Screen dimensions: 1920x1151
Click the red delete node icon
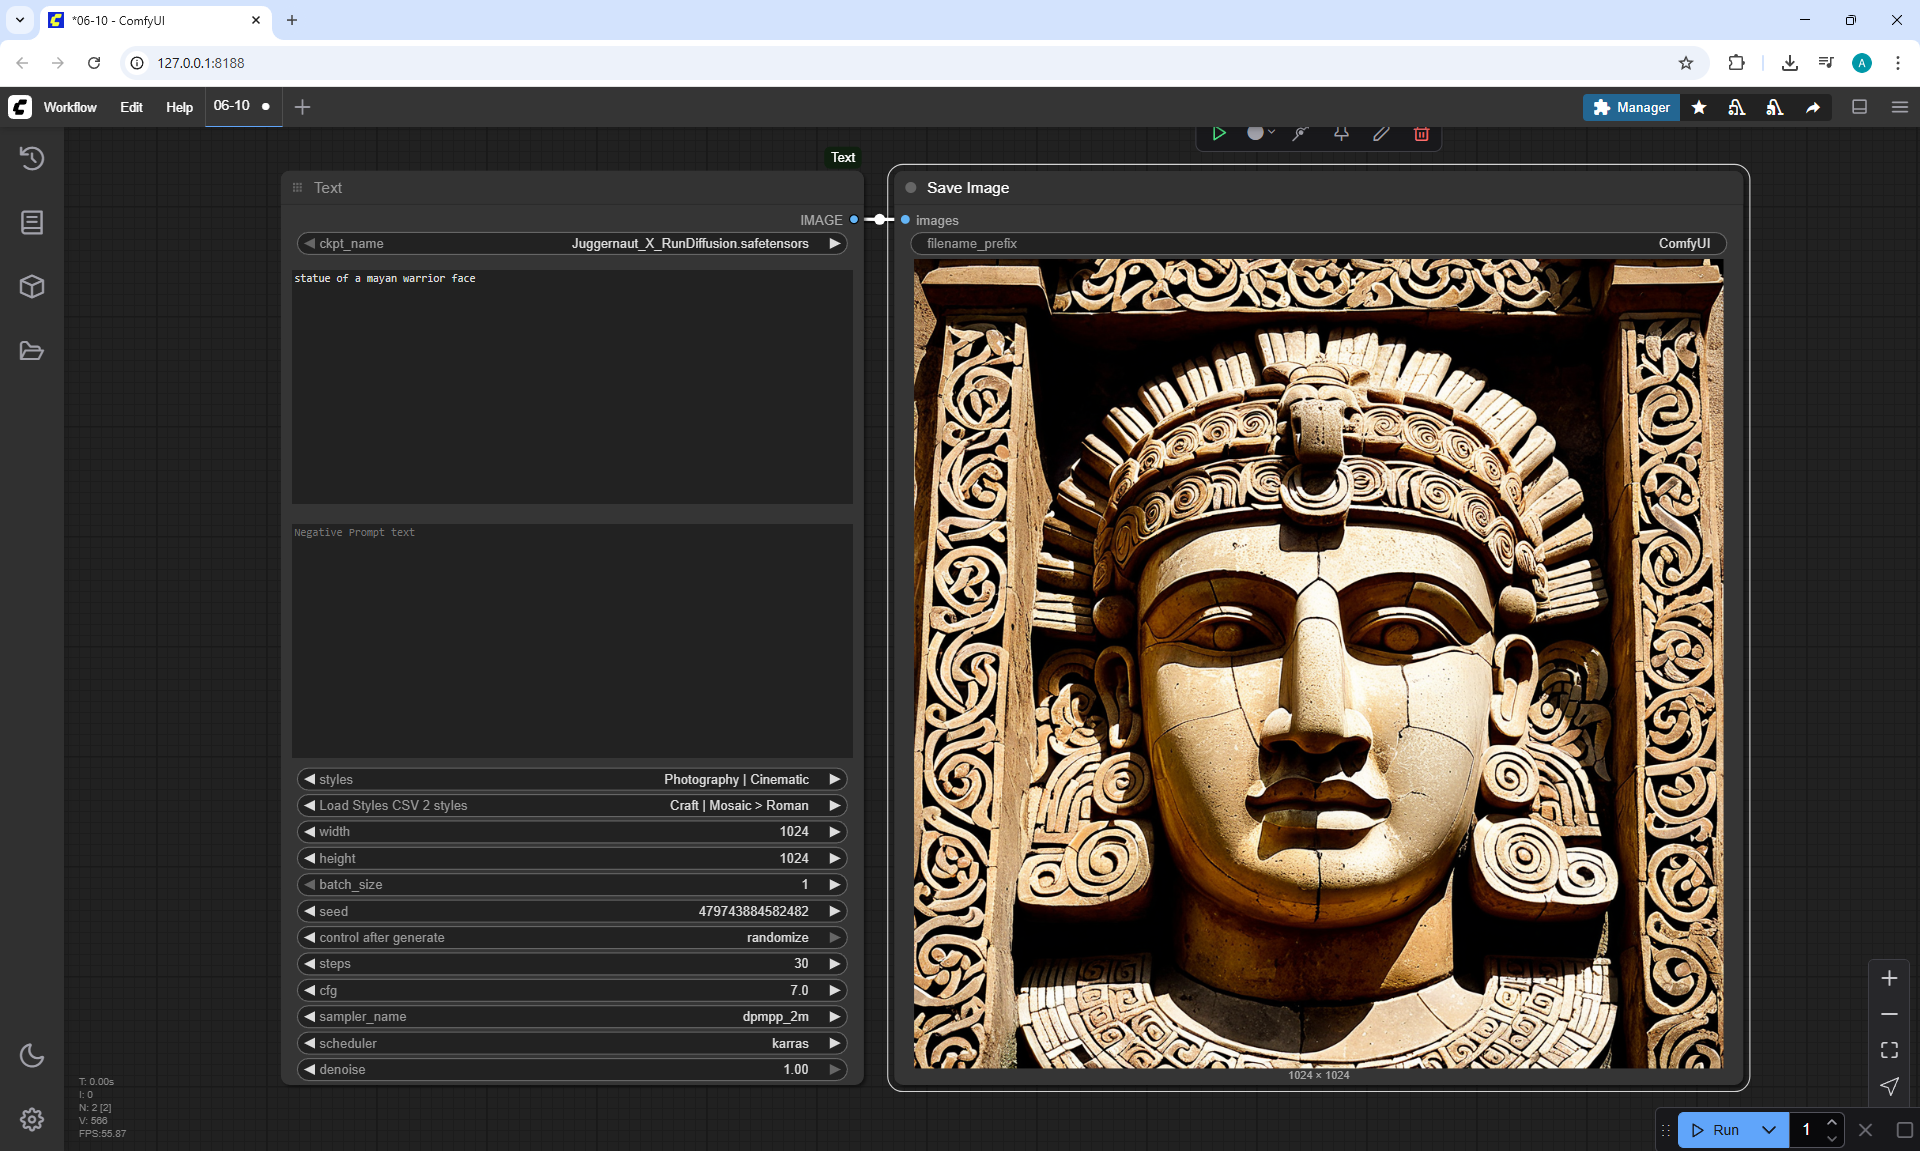point(1421,134)
